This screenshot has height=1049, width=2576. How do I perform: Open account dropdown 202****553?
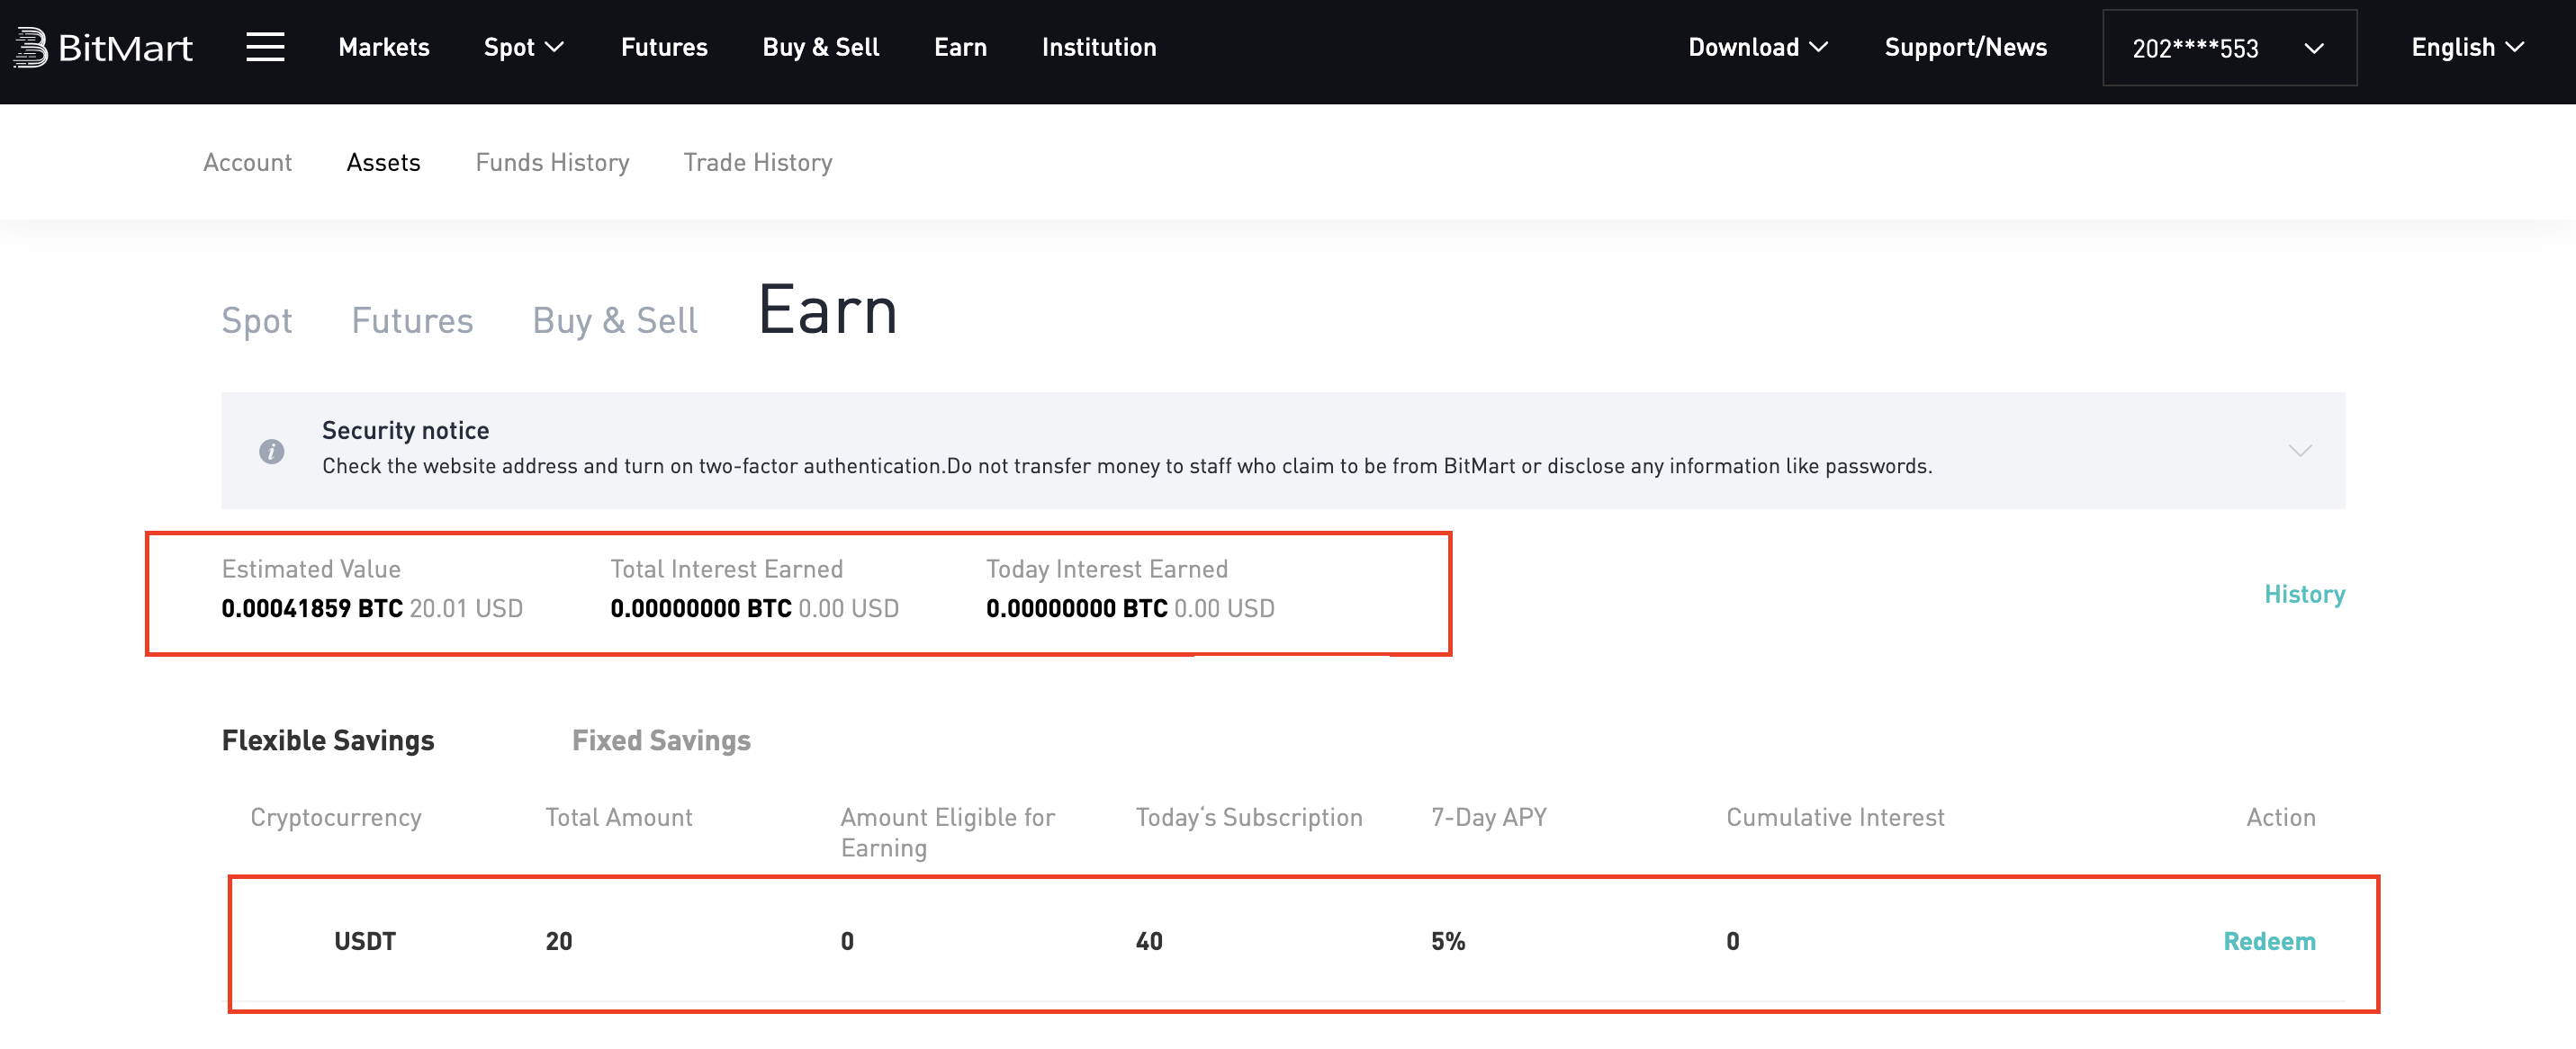tap(2229, 48)
